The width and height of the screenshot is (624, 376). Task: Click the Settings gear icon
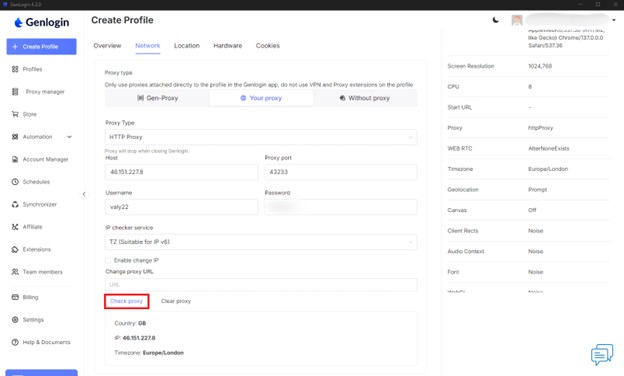coord(15,320)
